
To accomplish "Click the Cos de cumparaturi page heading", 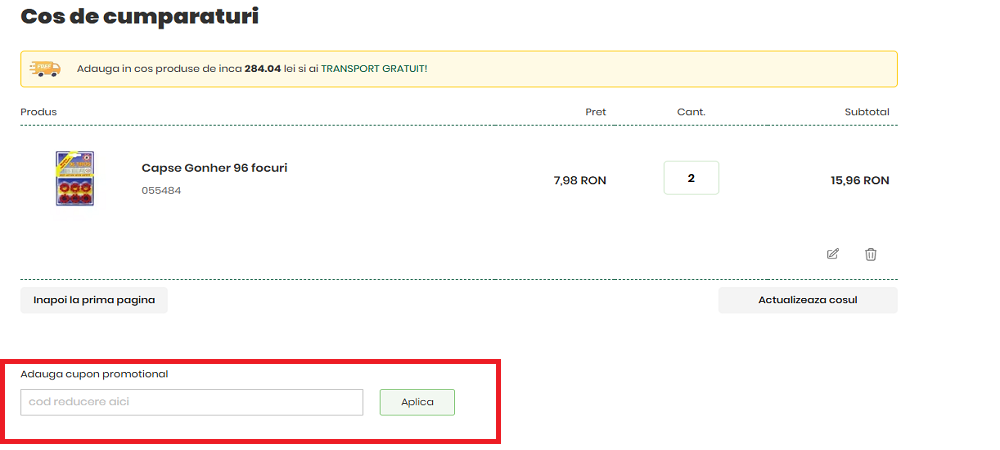I will point(139,16).
